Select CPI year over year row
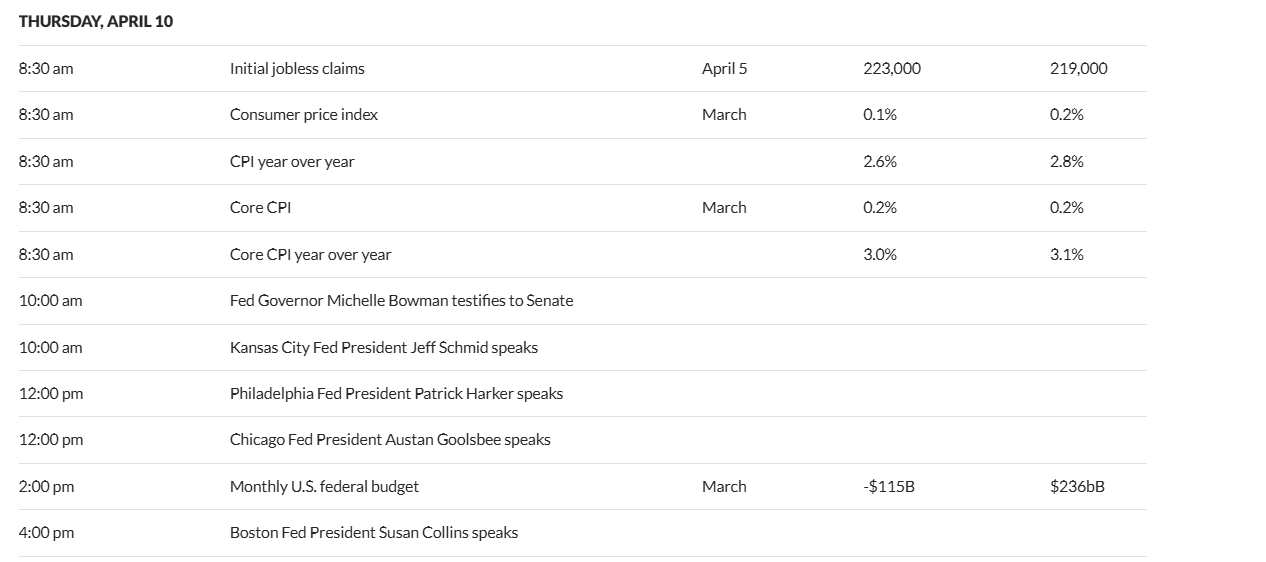 point(292,162)
